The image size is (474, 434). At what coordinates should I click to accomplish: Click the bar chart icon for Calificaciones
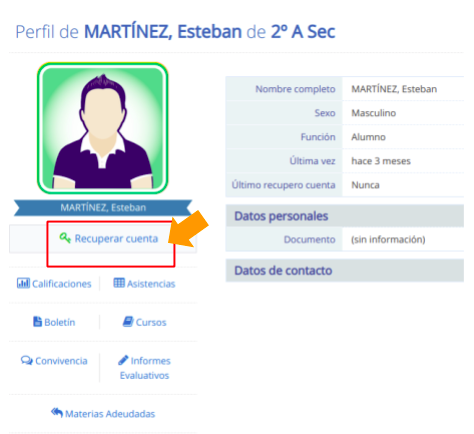(x=23, y=283)
